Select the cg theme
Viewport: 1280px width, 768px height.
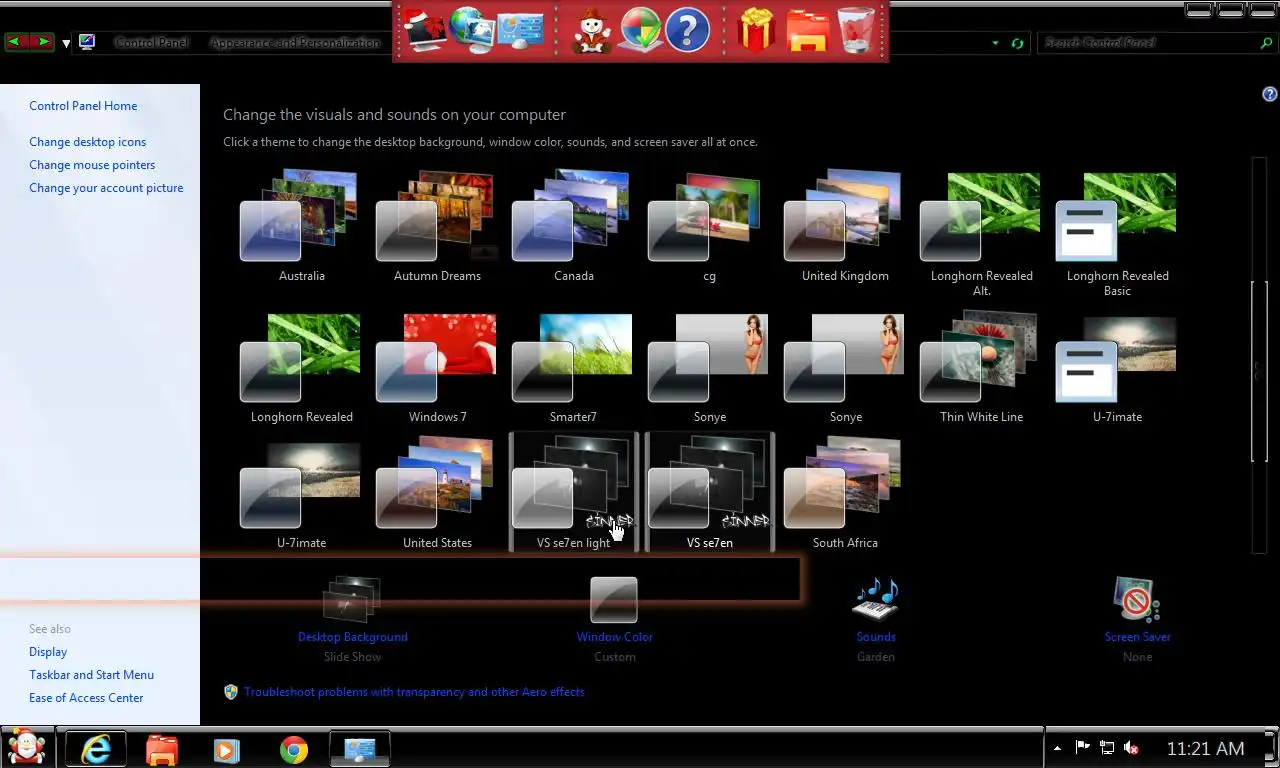(709, 226)
